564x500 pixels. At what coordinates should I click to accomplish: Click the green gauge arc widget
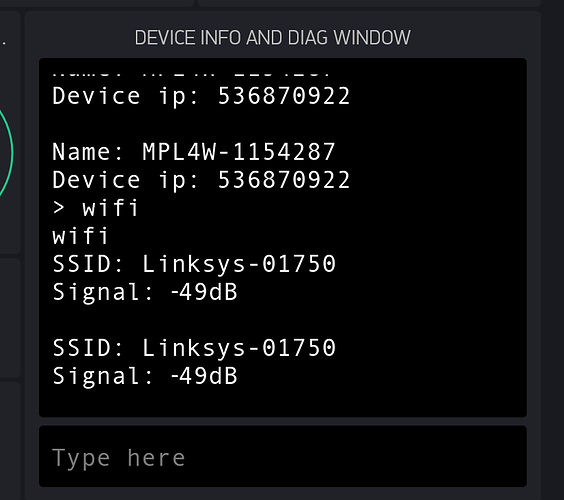click(x=8, y=151)
